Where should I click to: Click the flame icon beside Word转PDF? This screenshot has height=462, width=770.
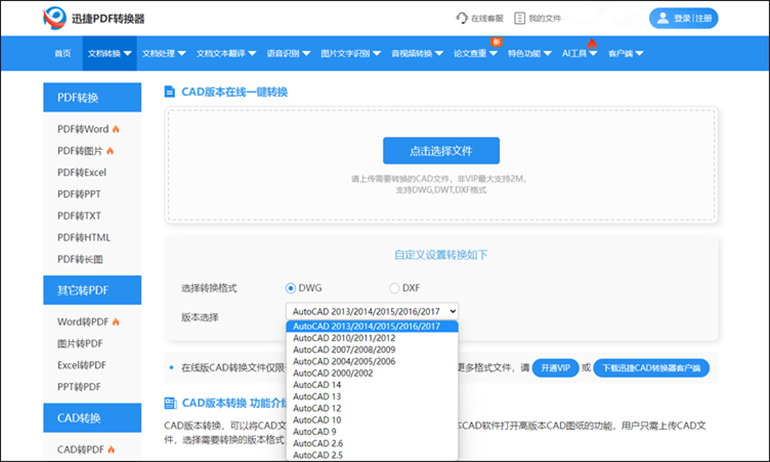[116, 322]
